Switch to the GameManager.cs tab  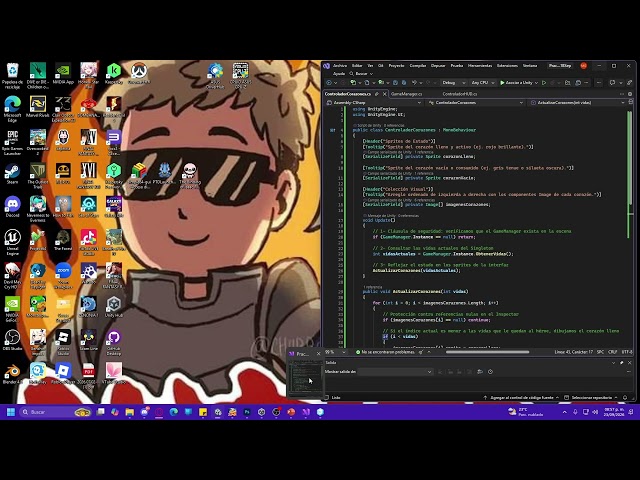[406, 94]
